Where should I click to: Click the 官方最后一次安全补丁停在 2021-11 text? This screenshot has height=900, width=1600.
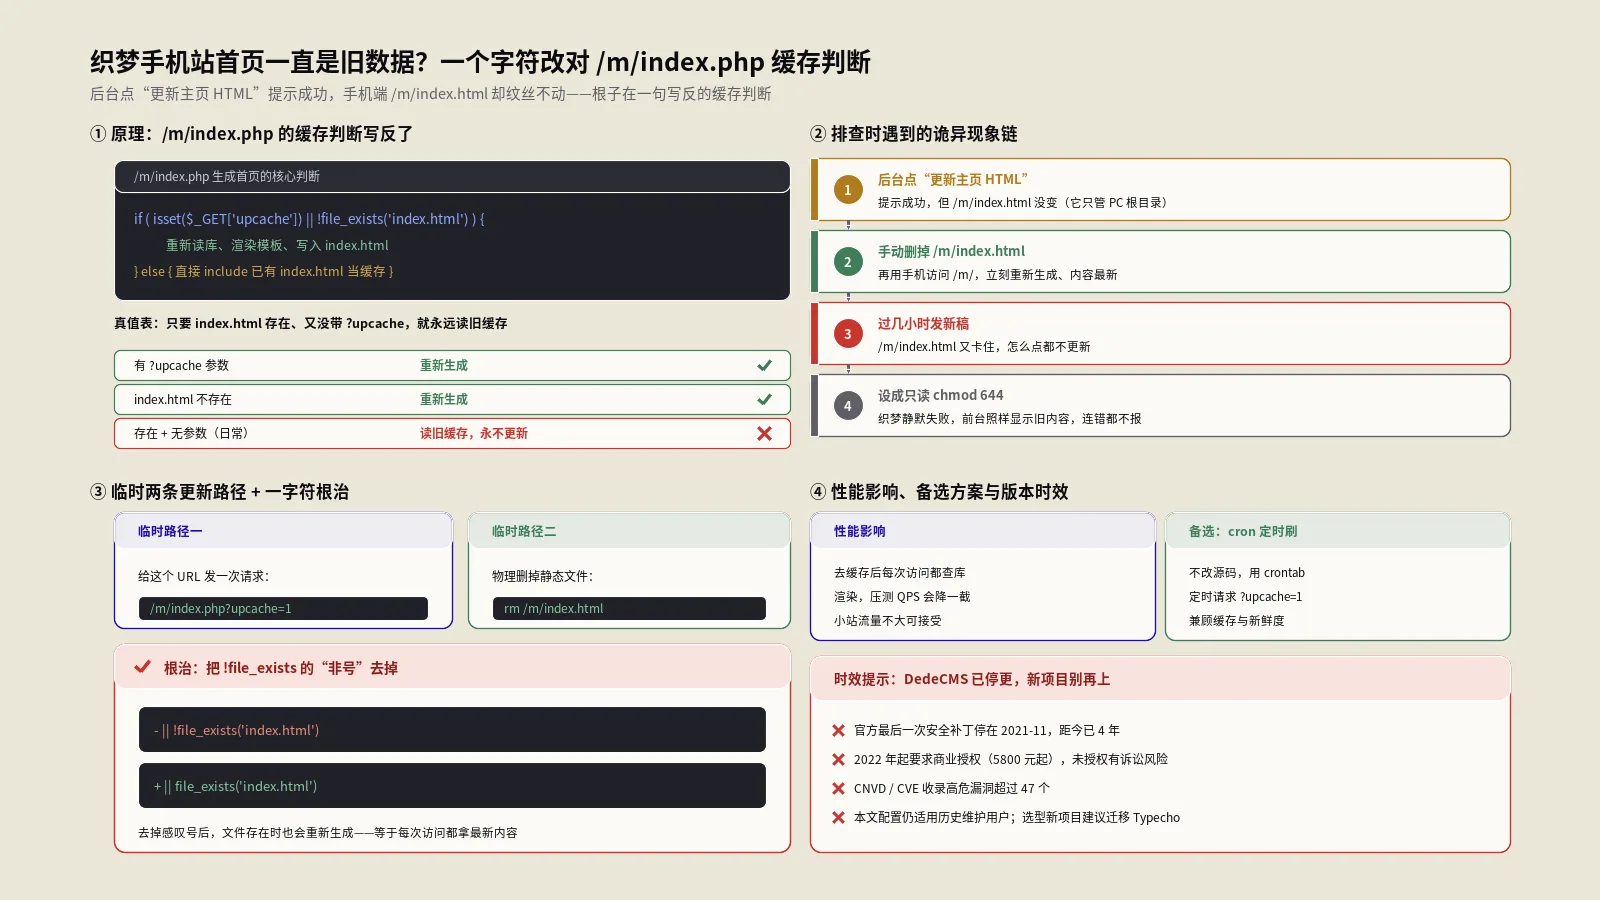coord(987,730)
